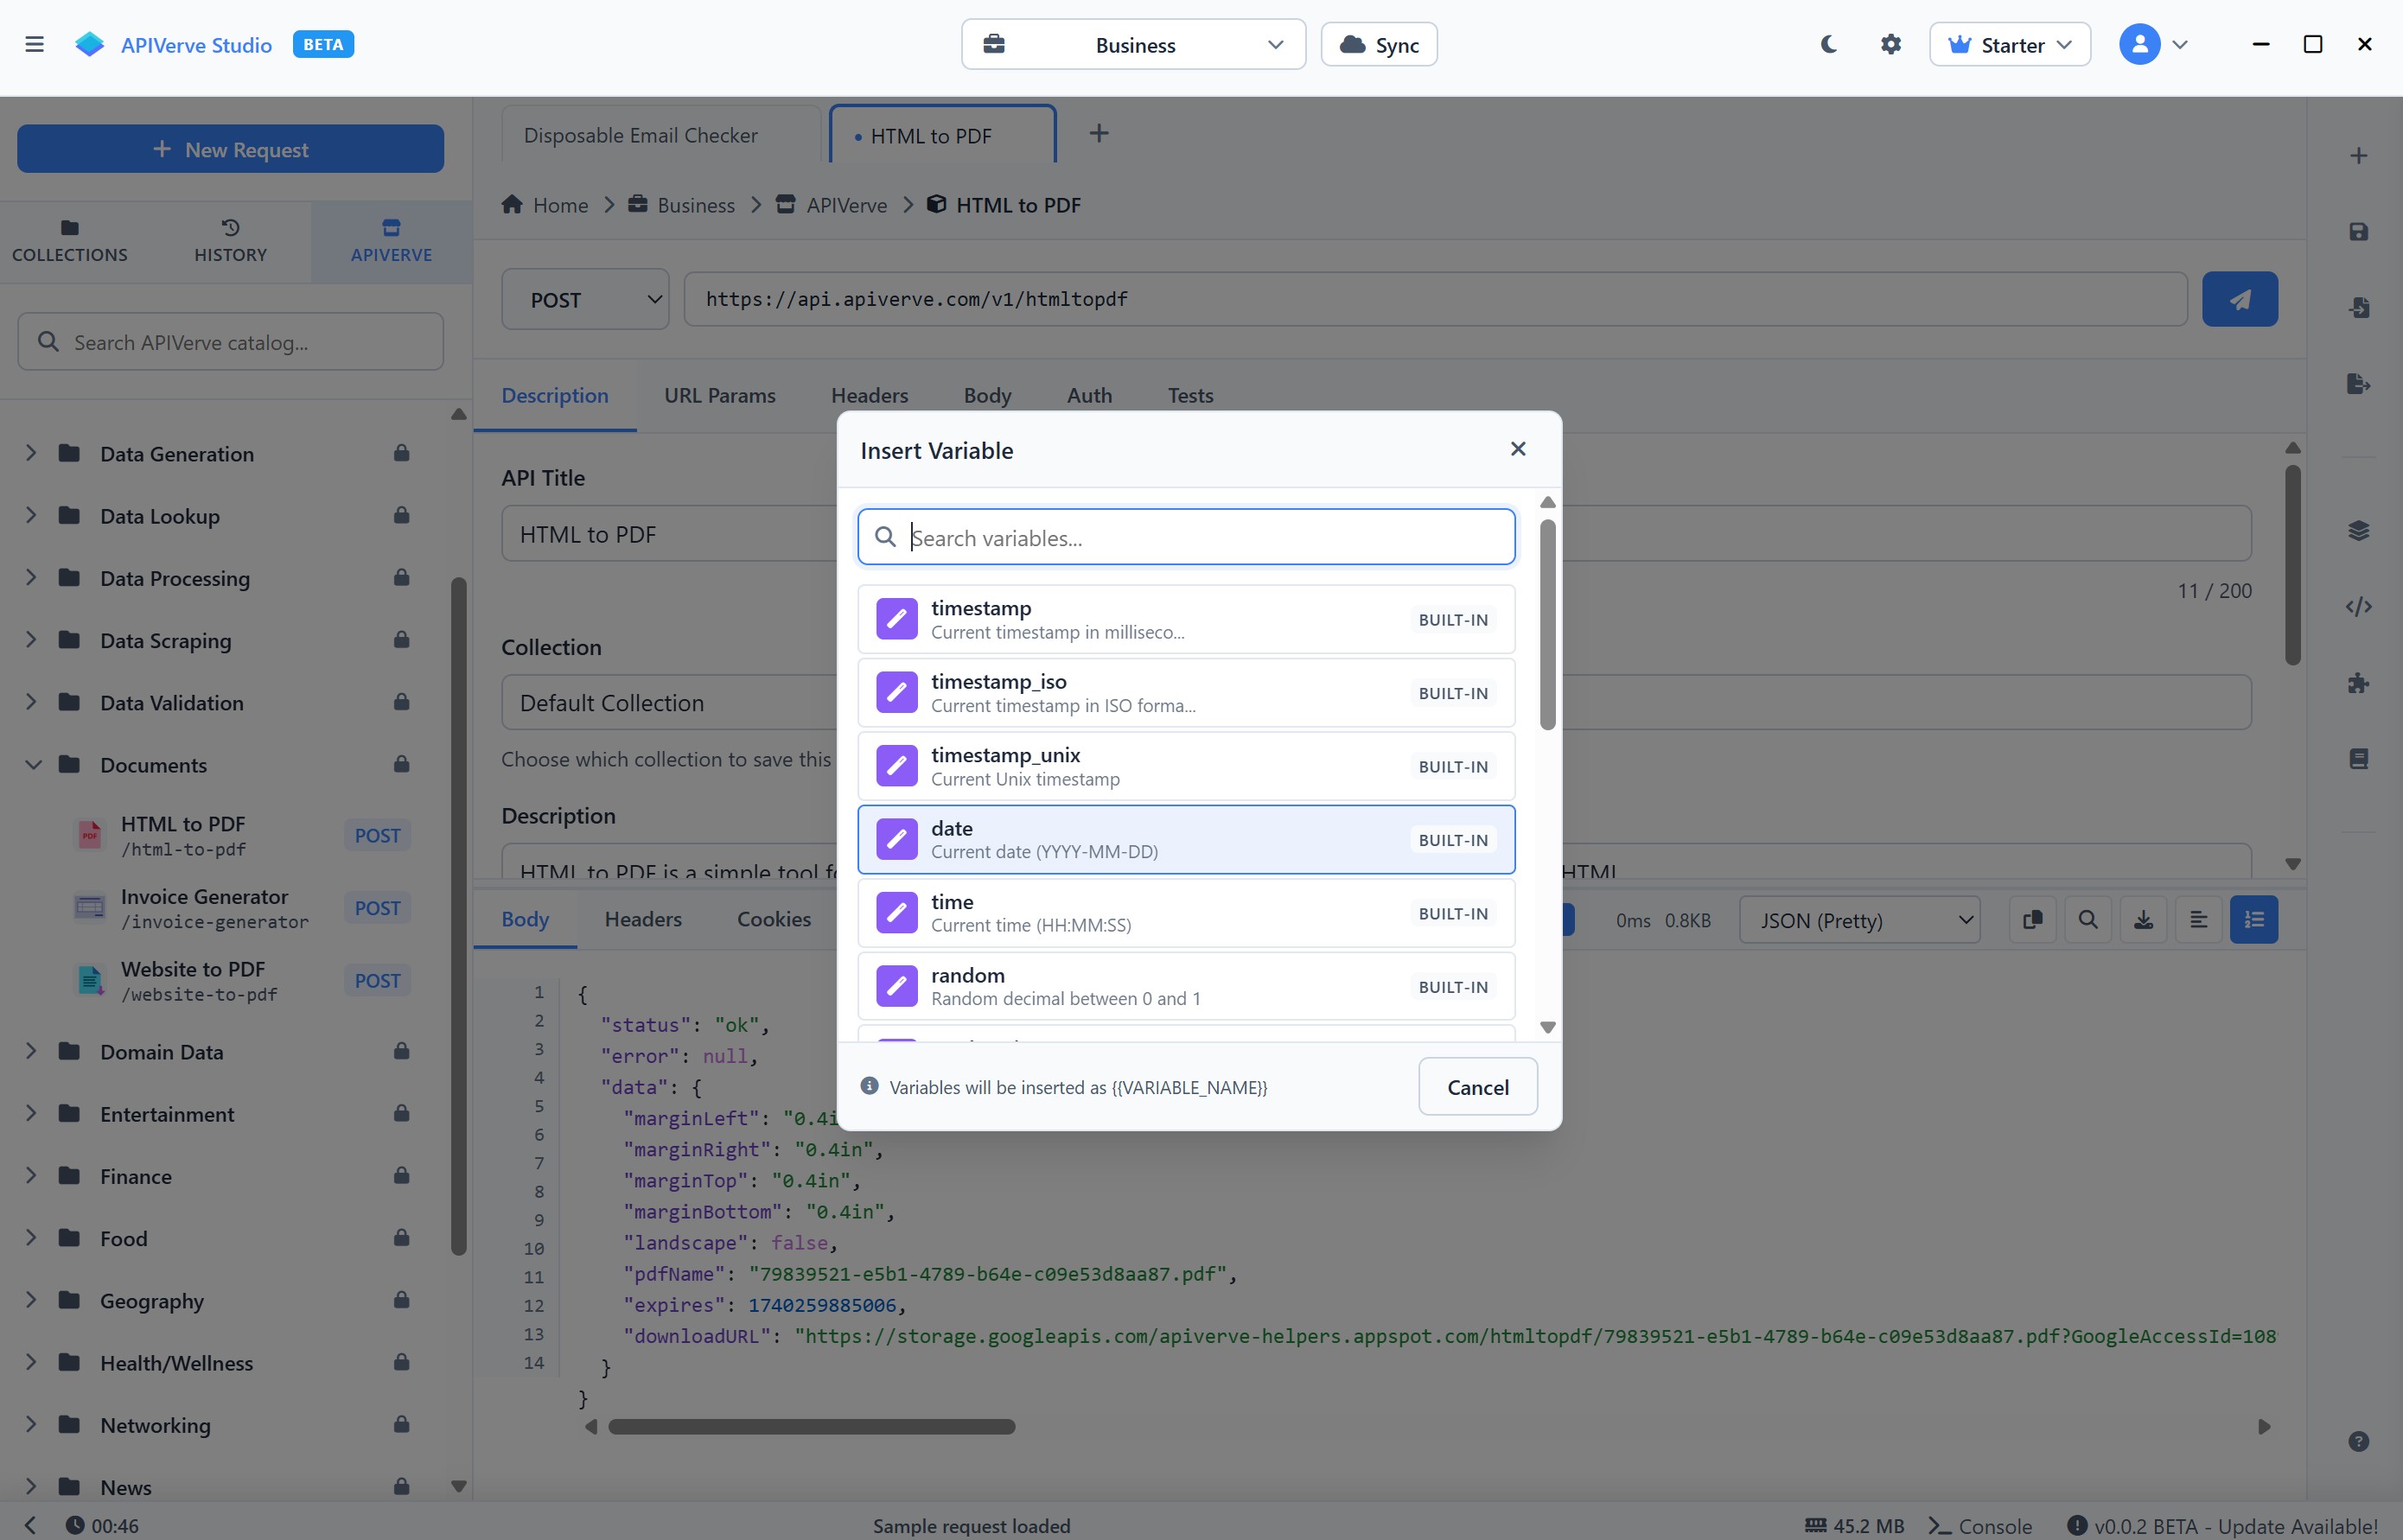Click the New Request button
Viewport: 2403px width, 1540px height.
[x=230, y=150]
